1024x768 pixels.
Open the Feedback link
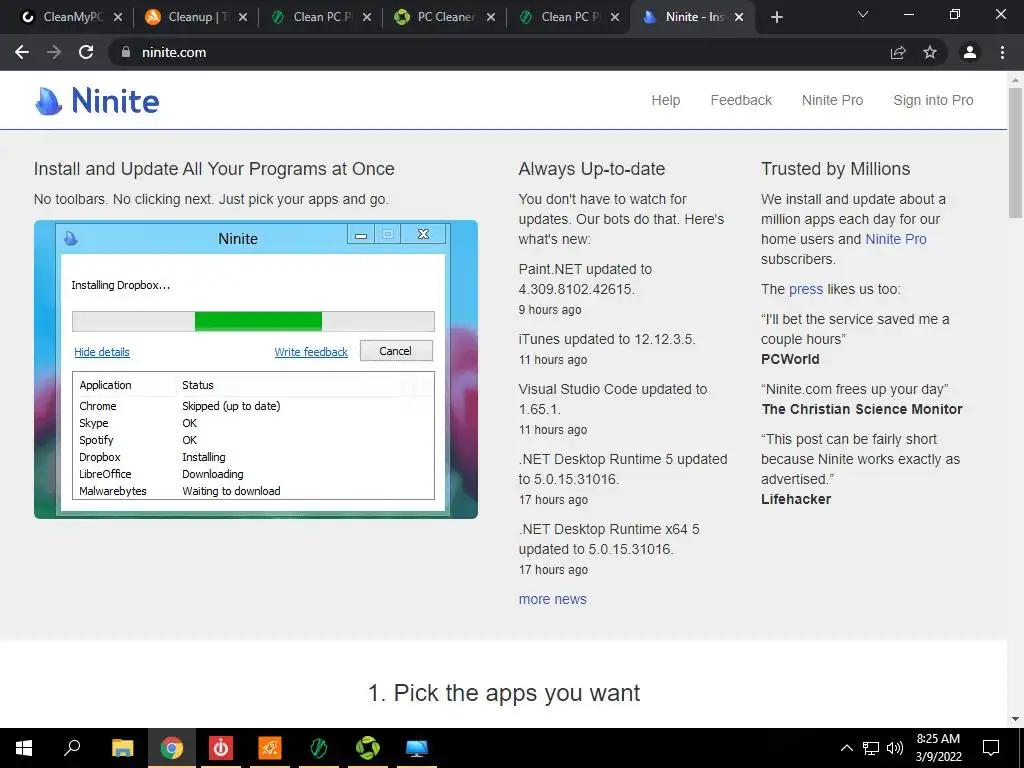pyautogui.click(x=741, y=100)
